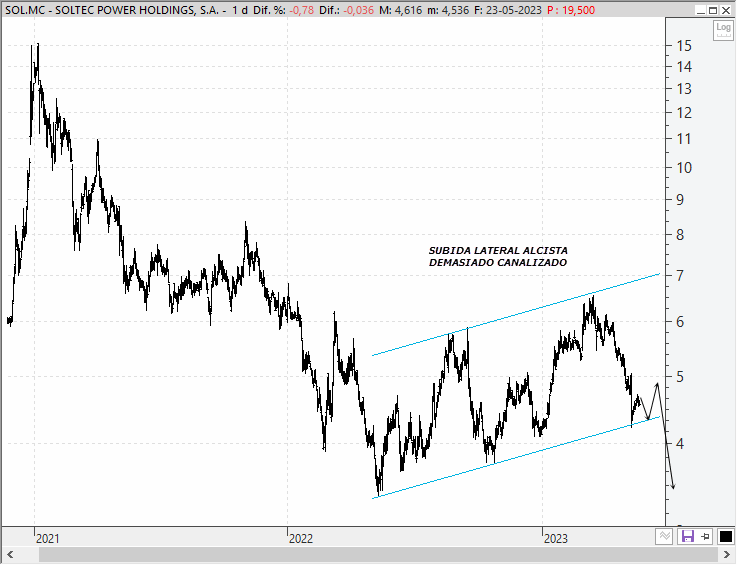
Task: Click the 'Dif. %: -0,78' value
Action: coord(283,10)
